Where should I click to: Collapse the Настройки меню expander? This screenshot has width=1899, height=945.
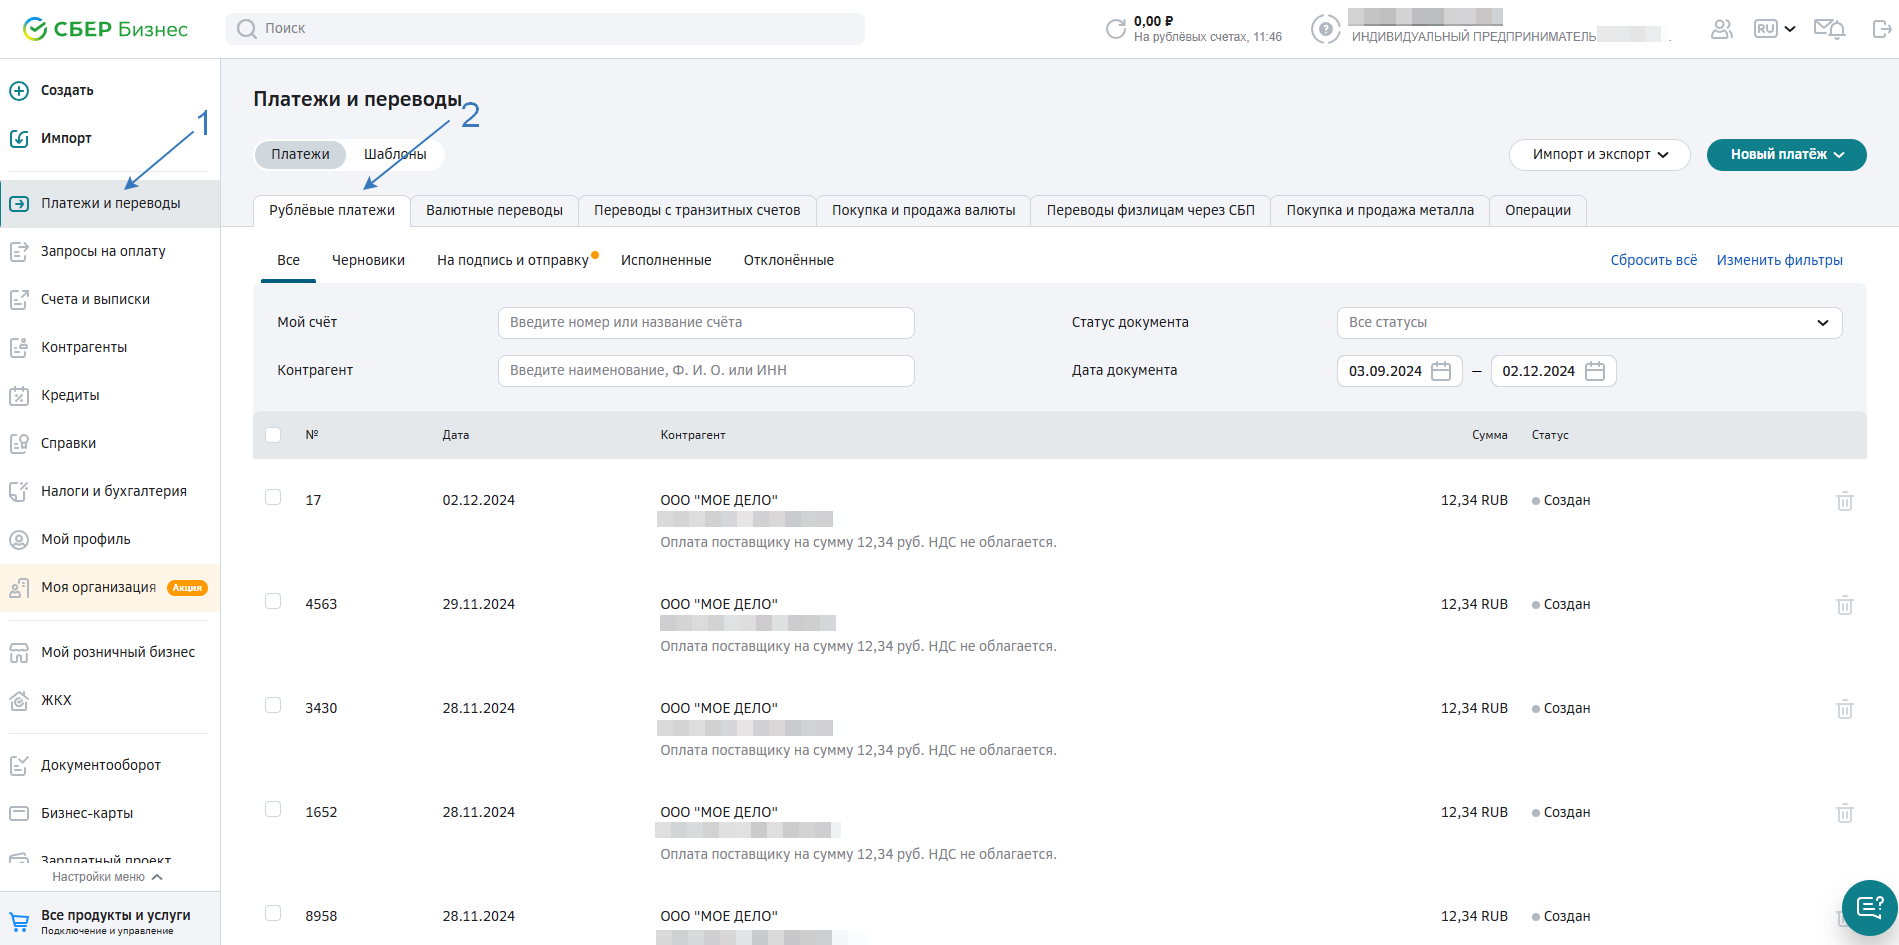[x=108, y=877]
